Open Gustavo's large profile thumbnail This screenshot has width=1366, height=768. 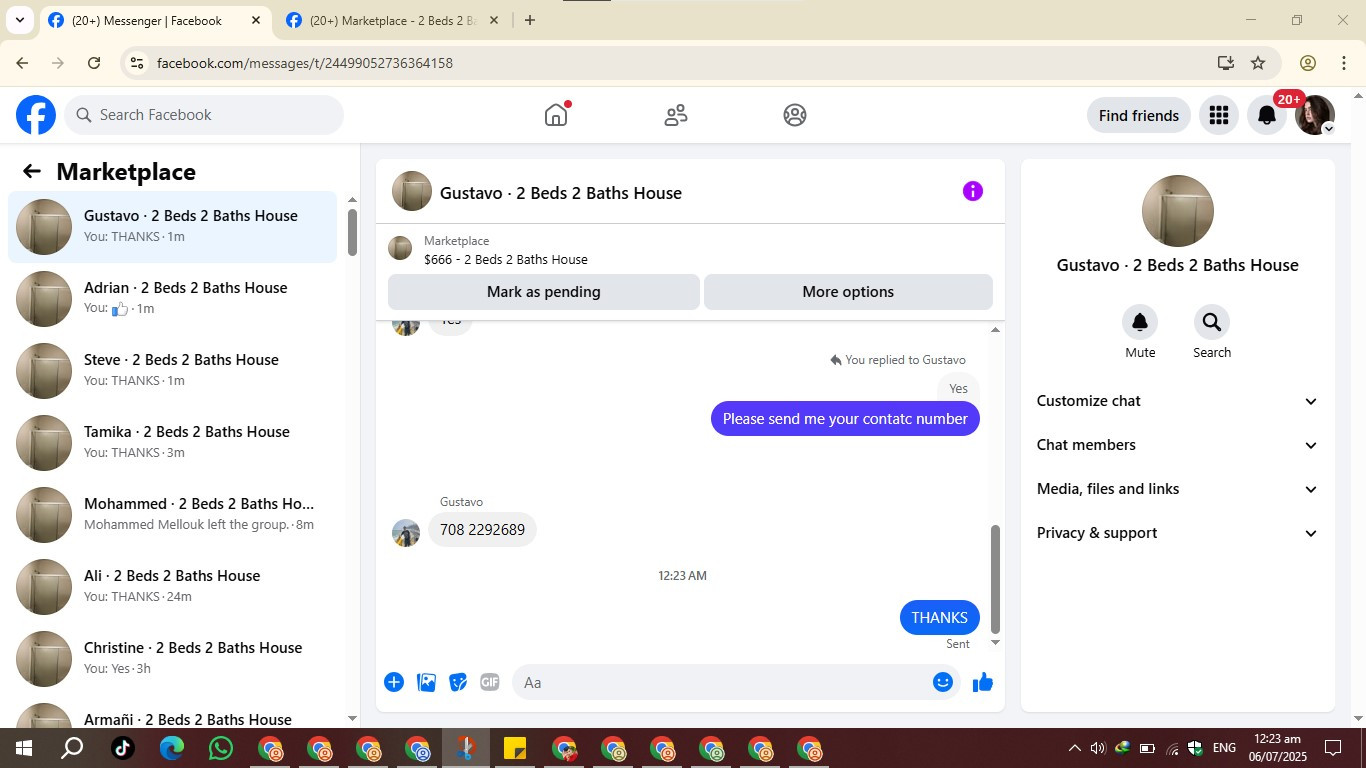tap(1178, 211)
